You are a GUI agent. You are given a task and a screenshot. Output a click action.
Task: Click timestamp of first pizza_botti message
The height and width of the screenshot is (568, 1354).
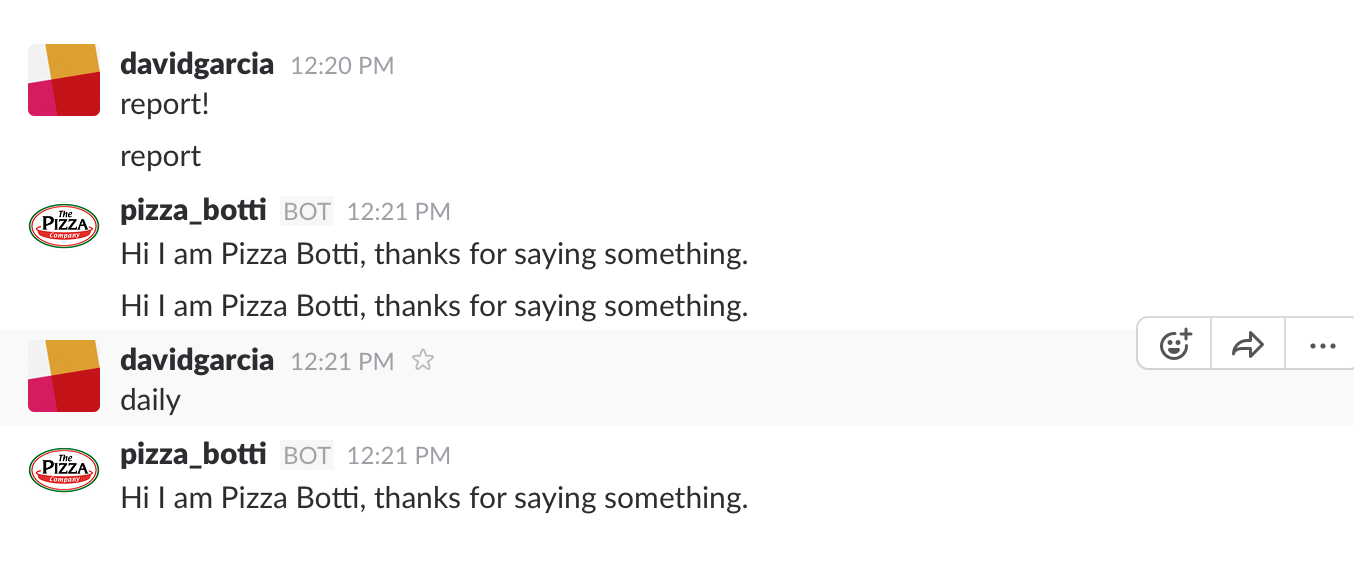398,212
